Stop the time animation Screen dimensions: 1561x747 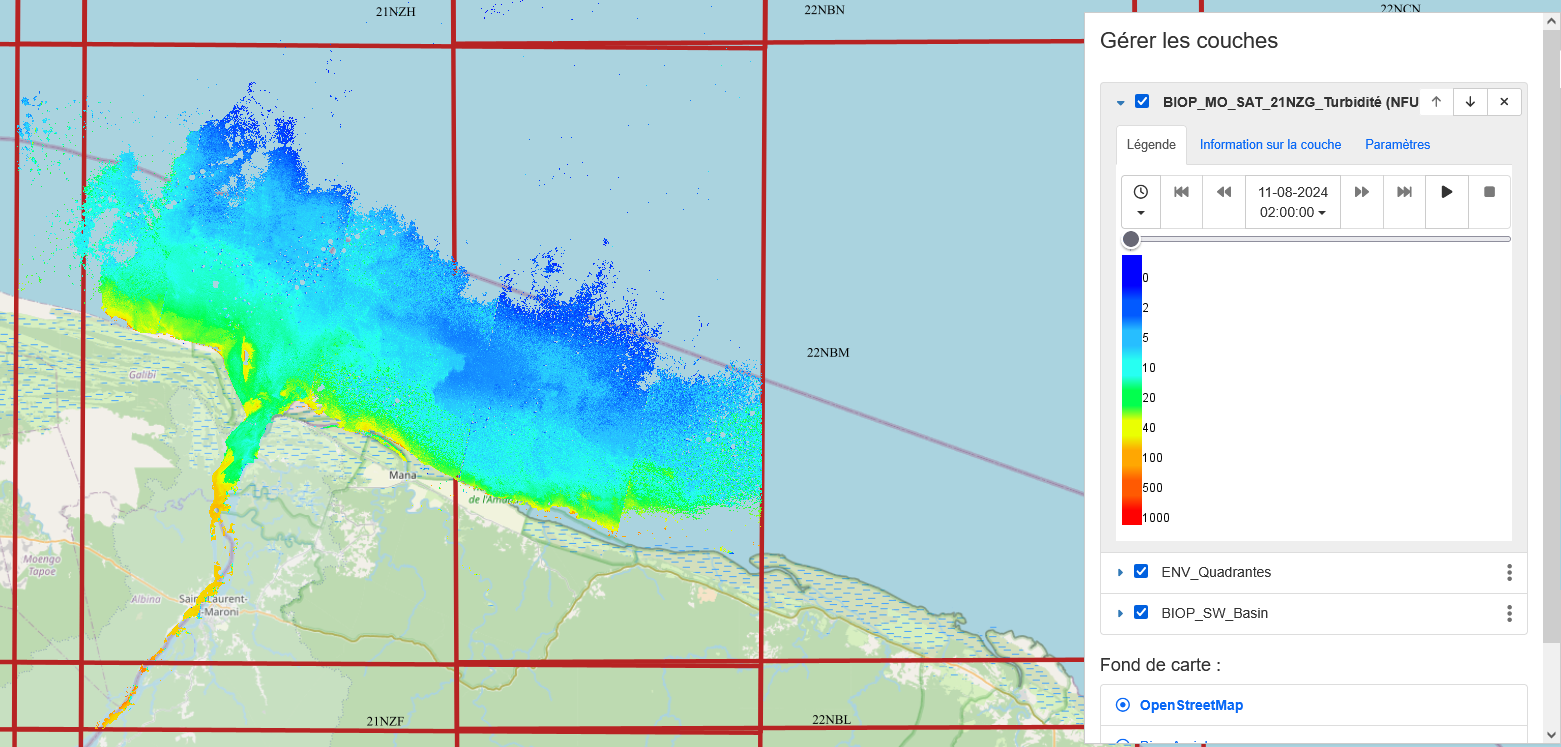(x=1489, y=192)
